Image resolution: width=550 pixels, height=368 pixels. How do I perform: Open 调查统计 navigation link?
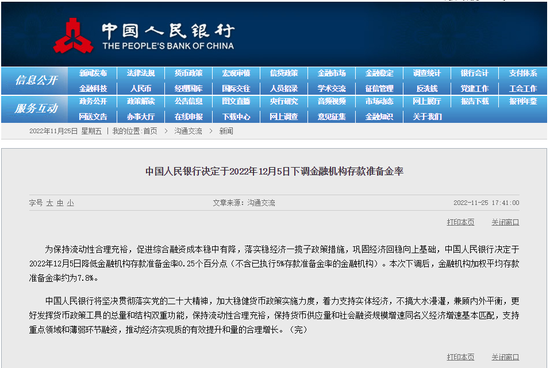pos(427,73)
